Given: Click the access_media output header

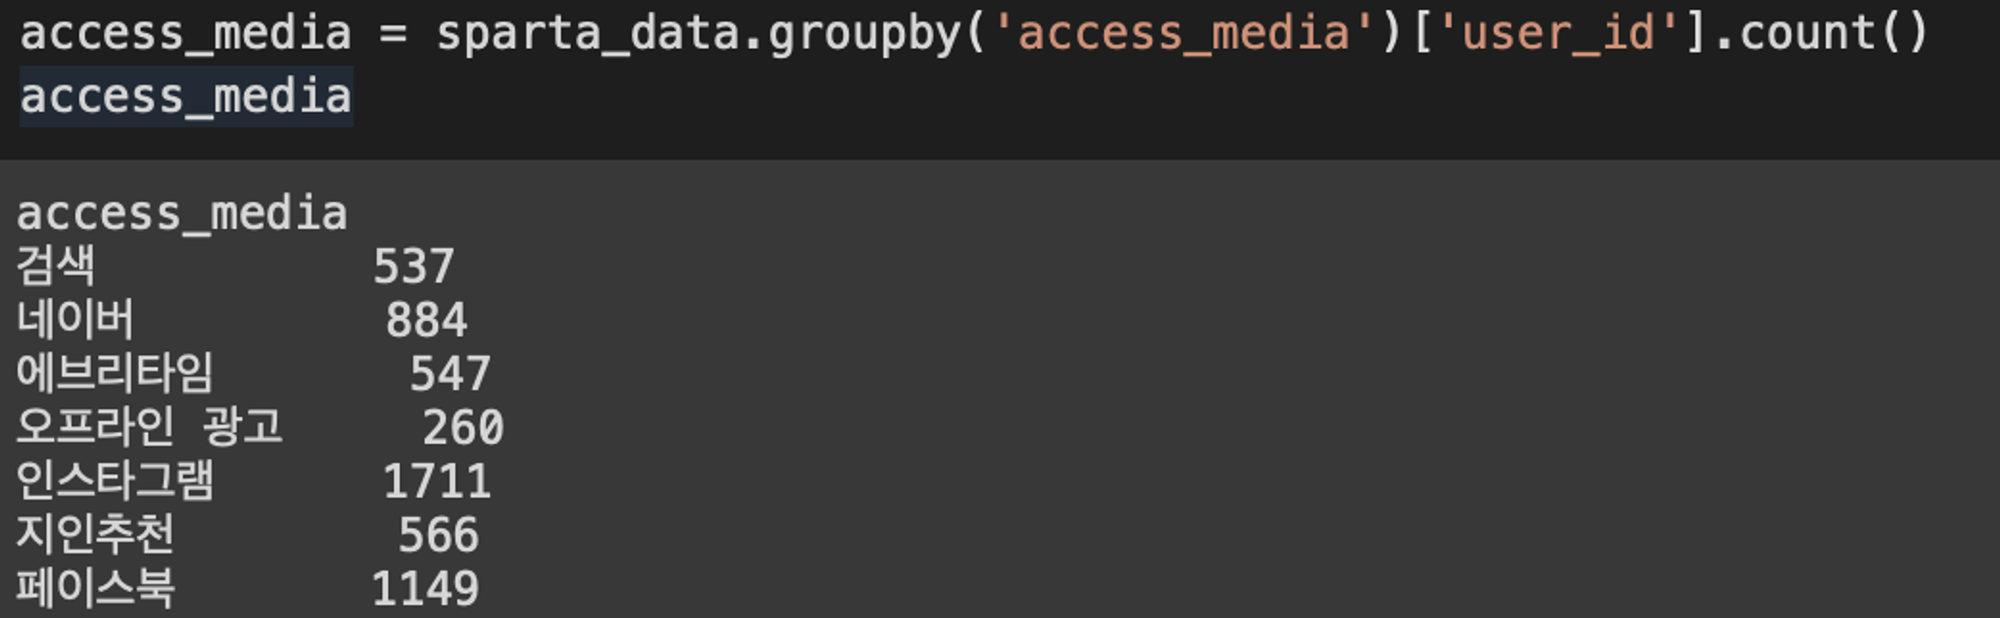Looking at the screenshot, I should [x=182, y=213].
